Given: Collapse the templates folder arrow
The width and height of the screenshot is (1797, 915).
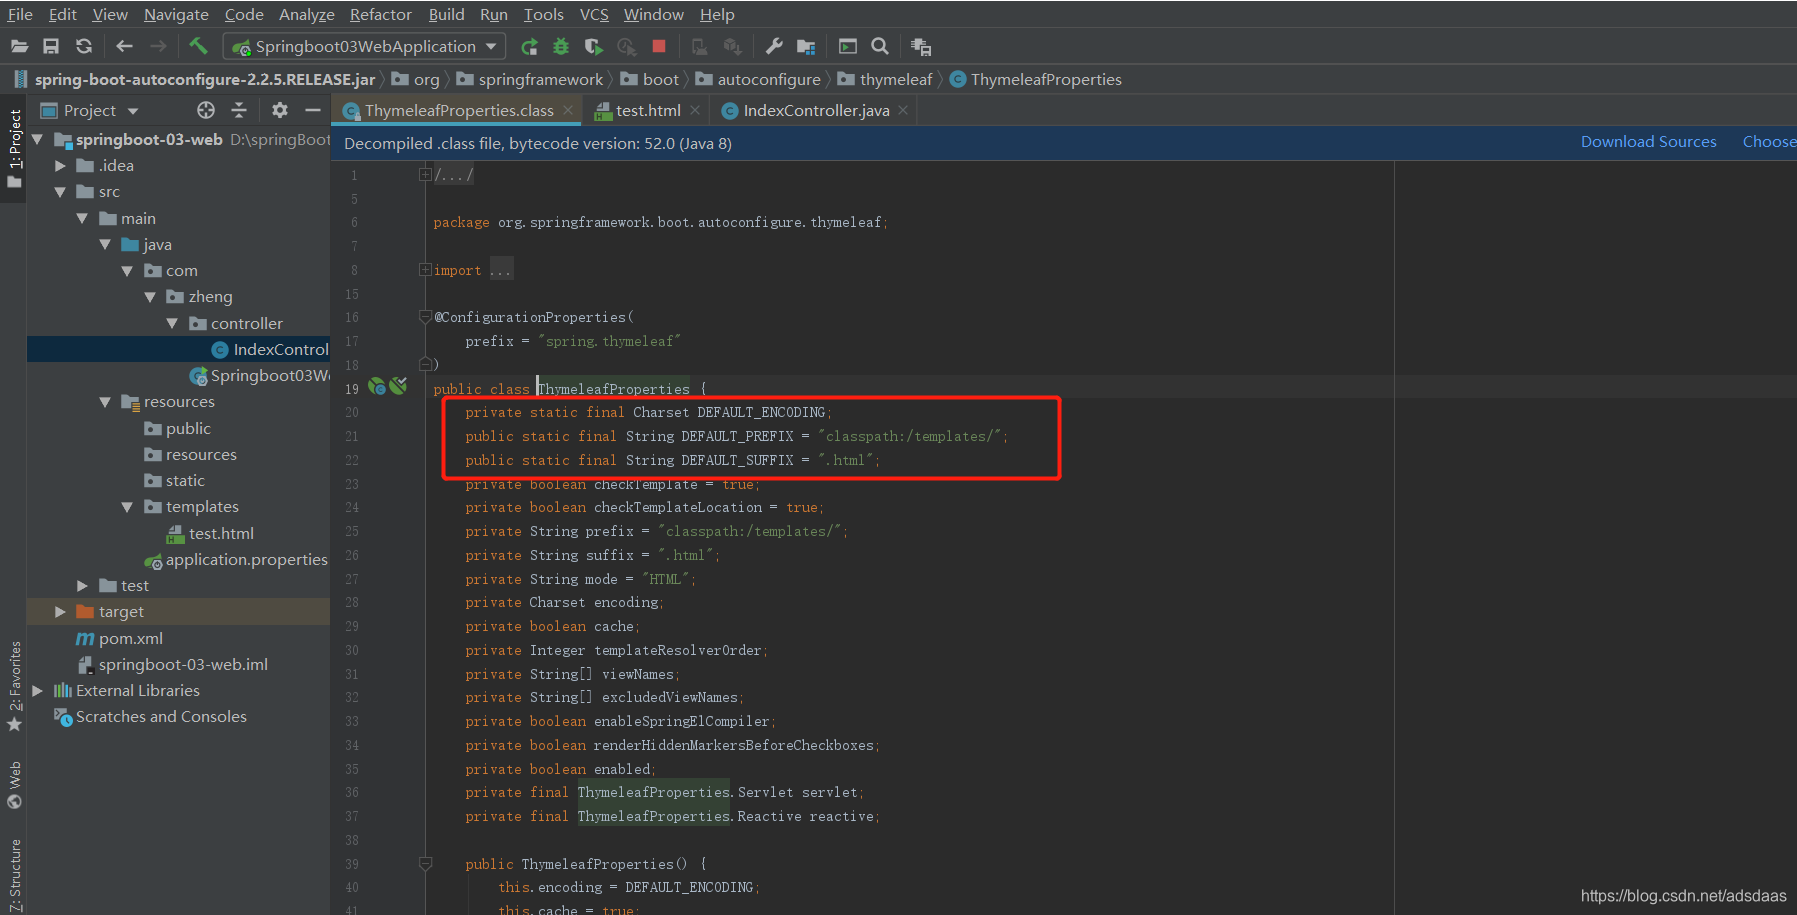Looking at the screenshot, I should point(127,507).
